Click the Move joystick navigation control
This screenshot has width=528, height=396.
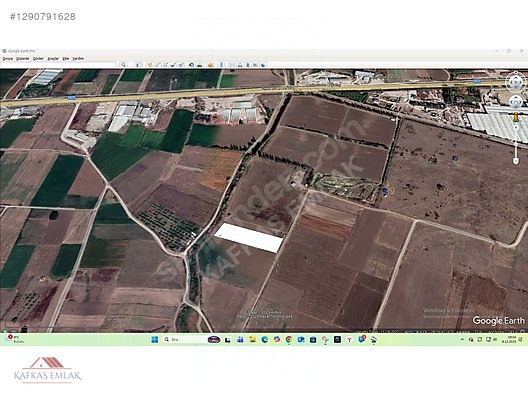click(x=516, y=102)
